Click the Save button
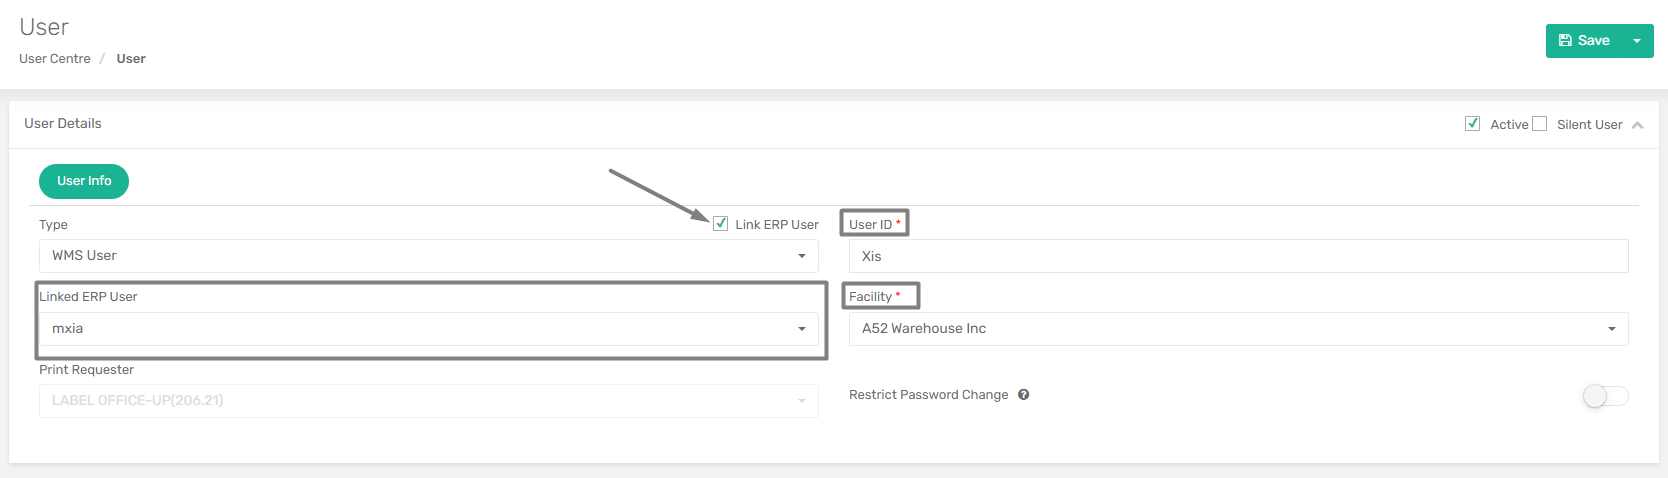 (1584, 41)
